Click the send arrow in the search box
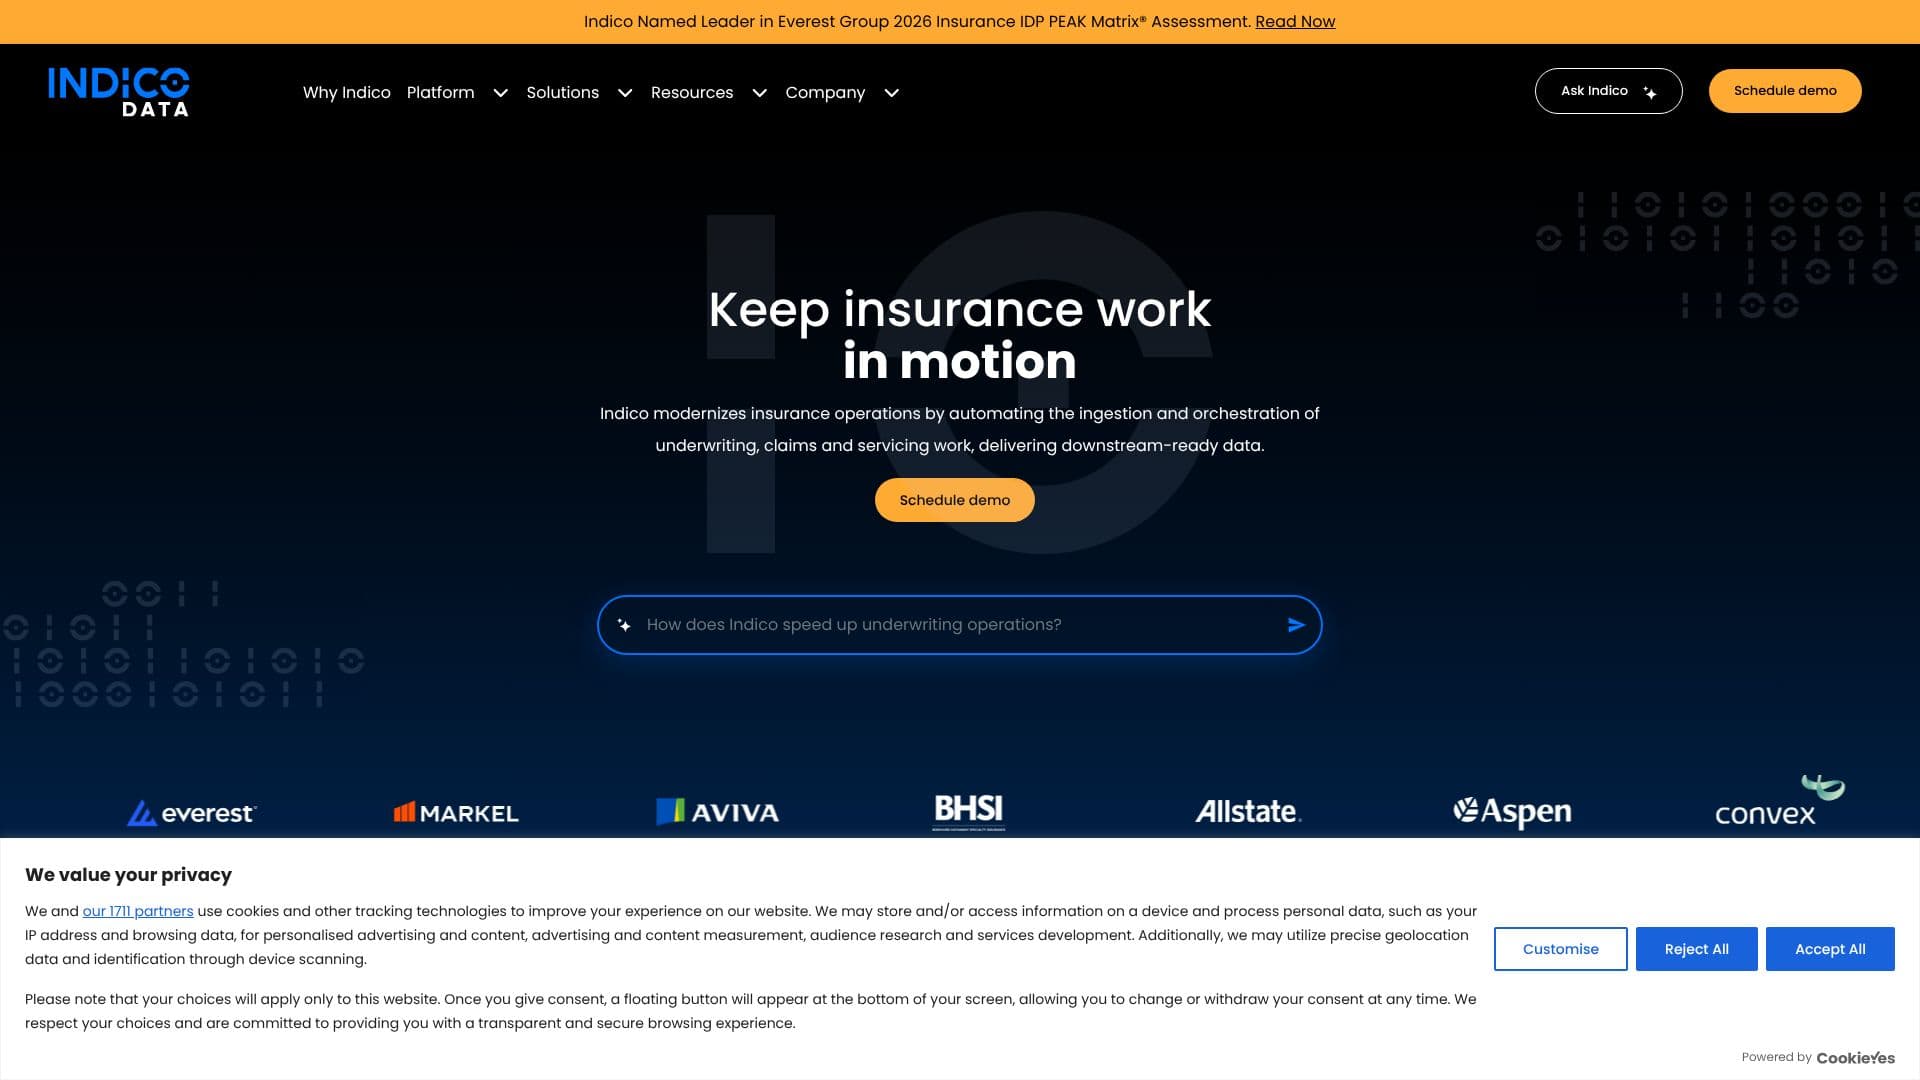Viewport: 1920px width, 1080px height. [1296, 625]
